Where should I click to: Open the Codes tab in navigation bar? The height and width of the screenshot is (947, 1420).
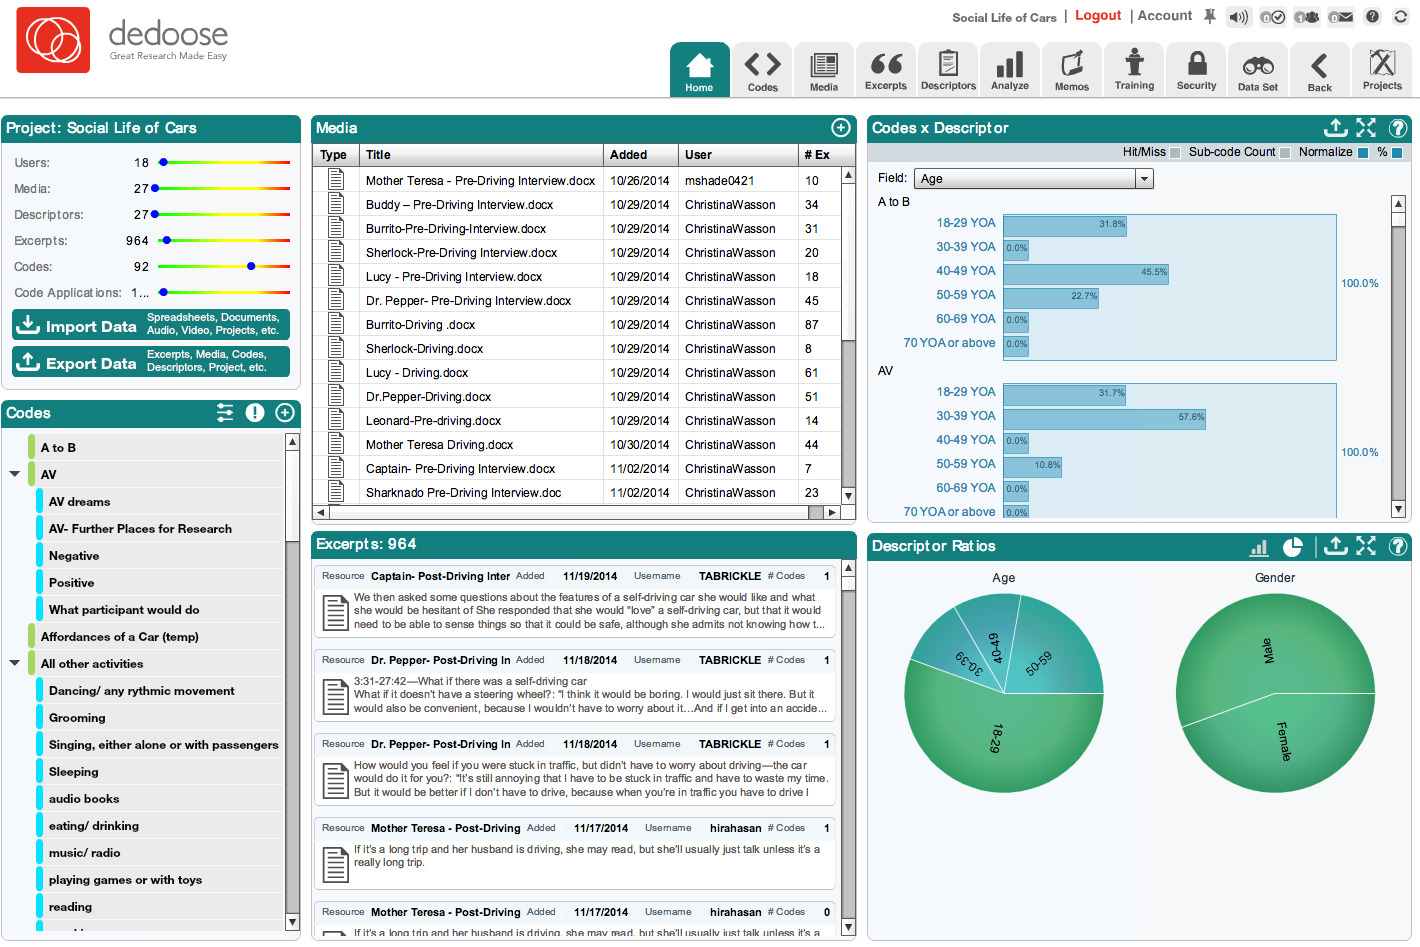[x=762, y=70]
